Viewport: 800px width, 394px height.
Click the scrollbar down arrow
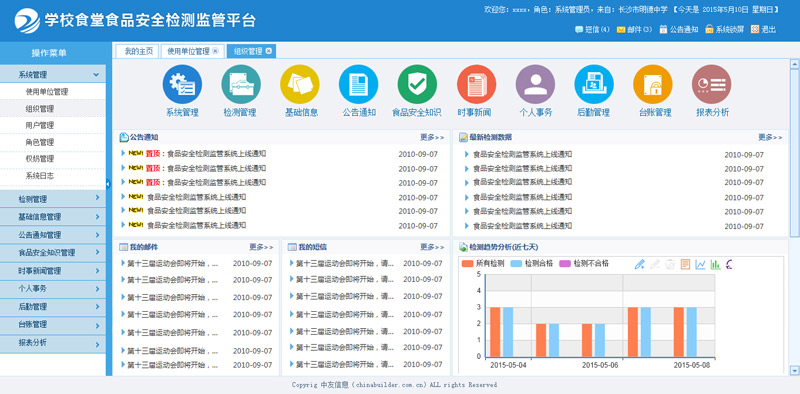point(794,371)
